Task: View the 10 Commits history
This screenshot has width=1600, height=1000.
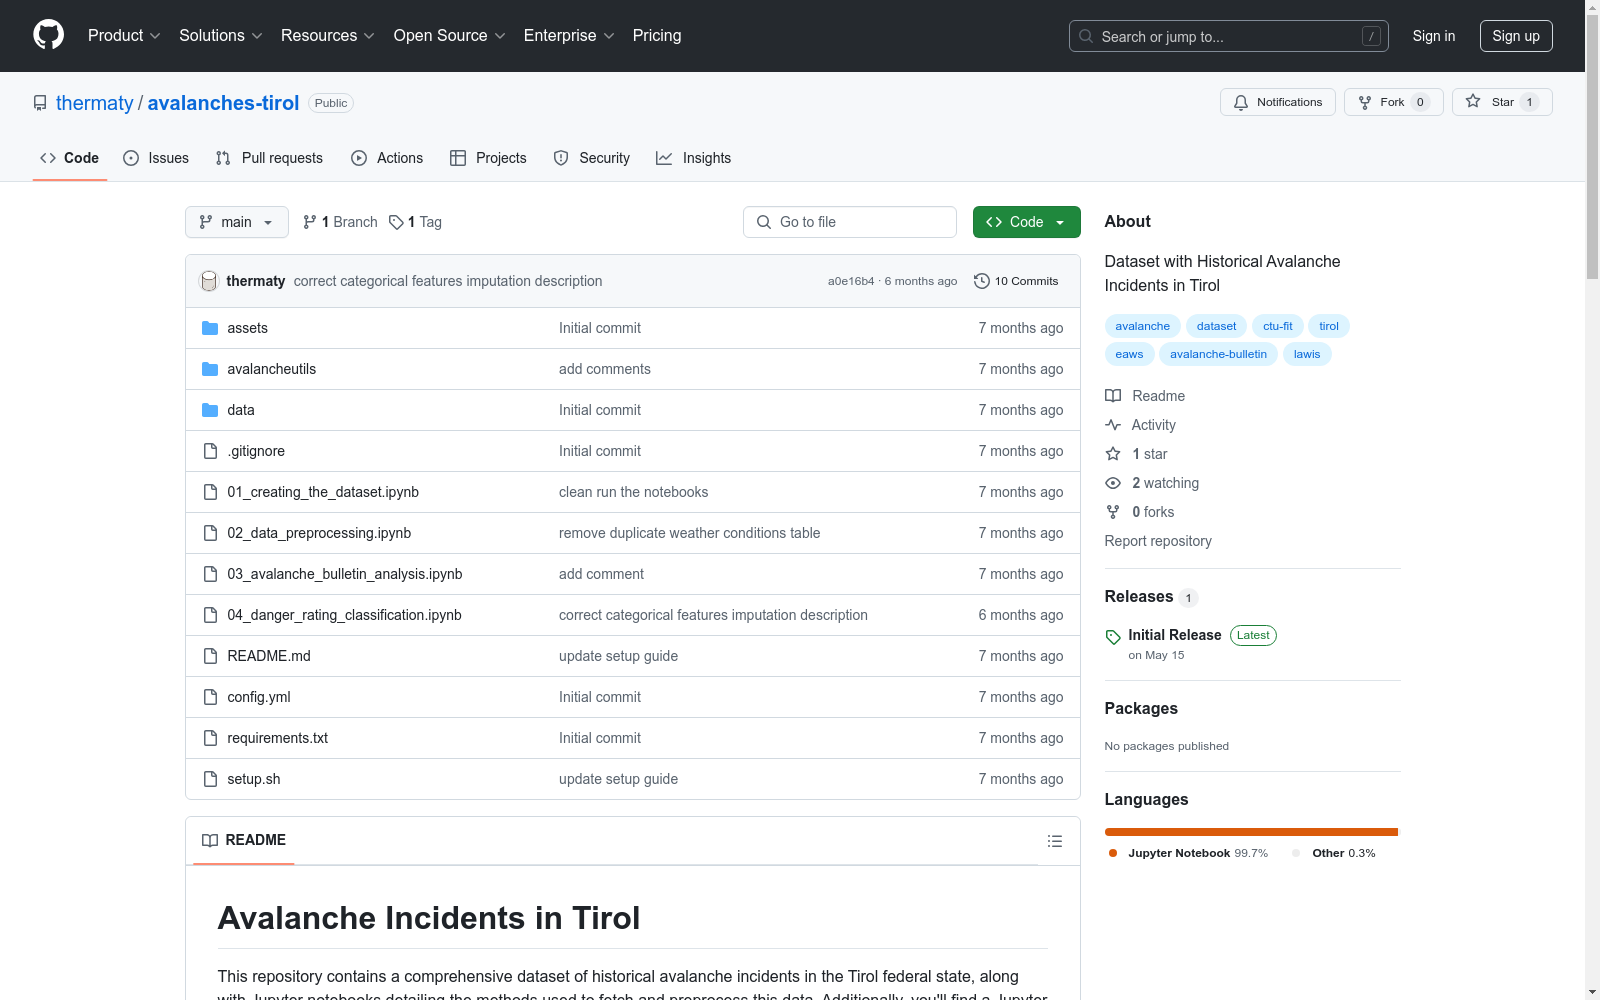Action: (1016, 281)
